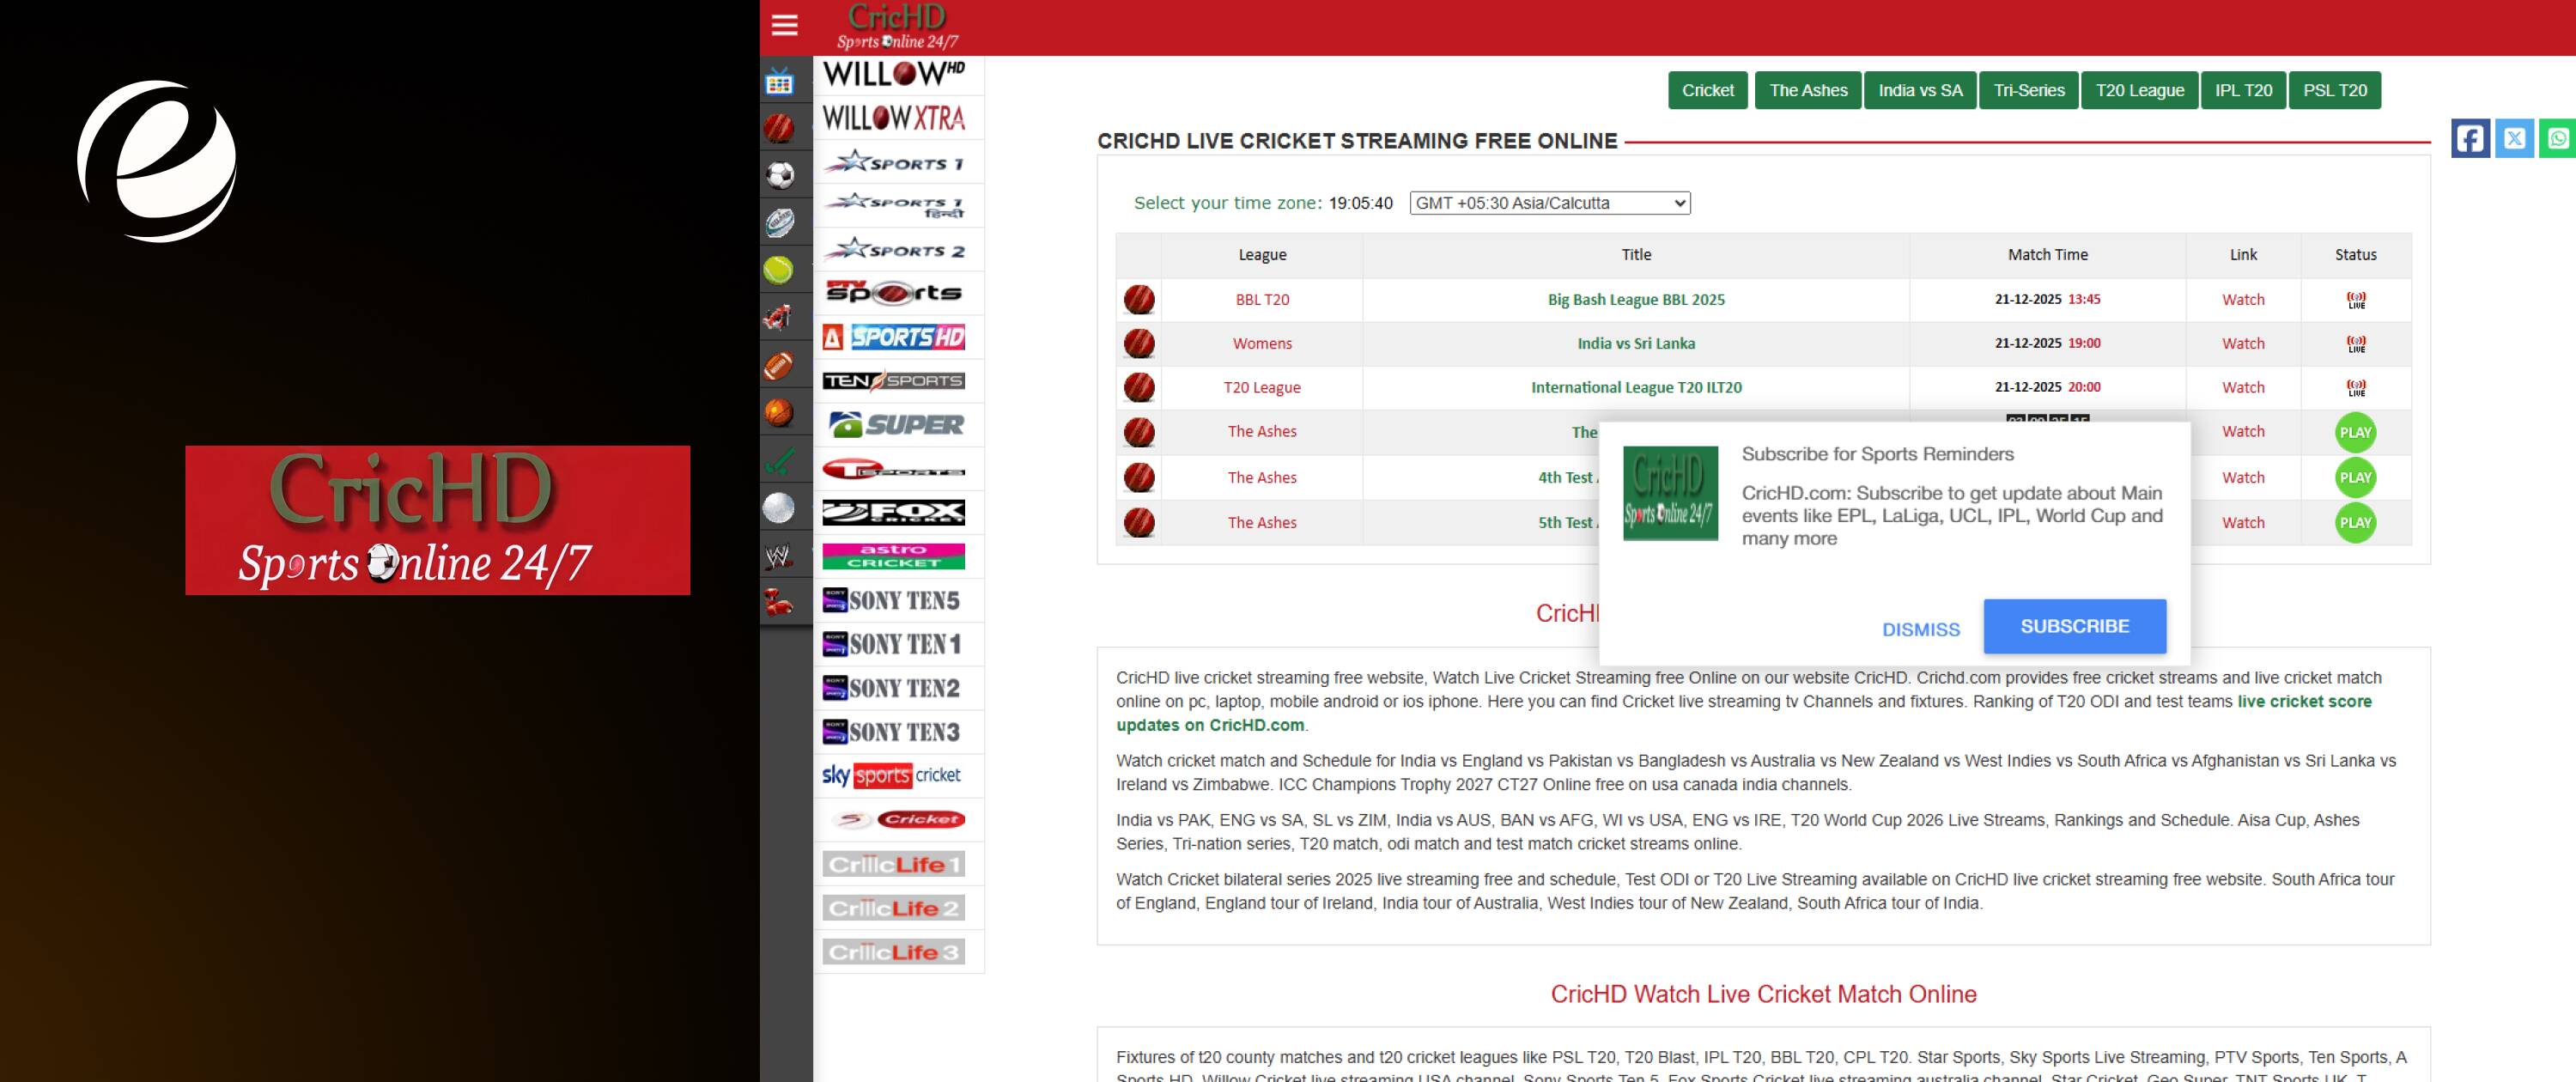Select the rugby ball sport icon
The image size is (2576, 1082).
780,222
